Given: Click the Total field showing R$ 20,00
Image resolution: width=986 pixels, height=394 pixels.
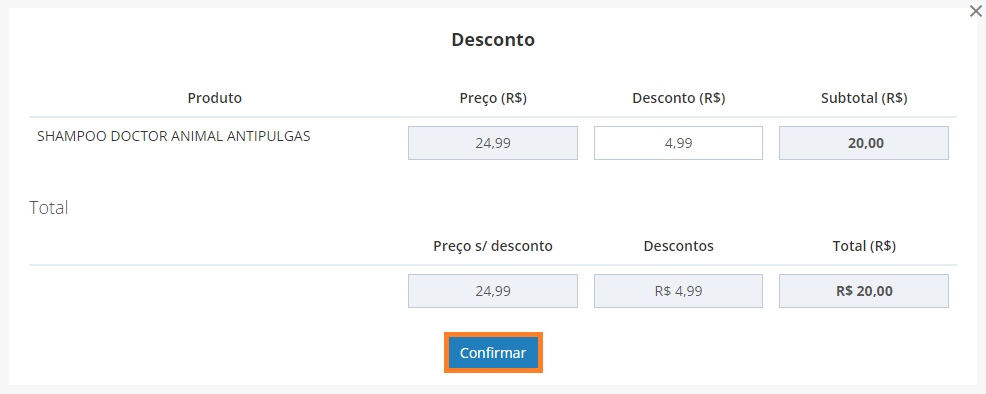Looking at the screenshot, I should click(x=864, y=291).
